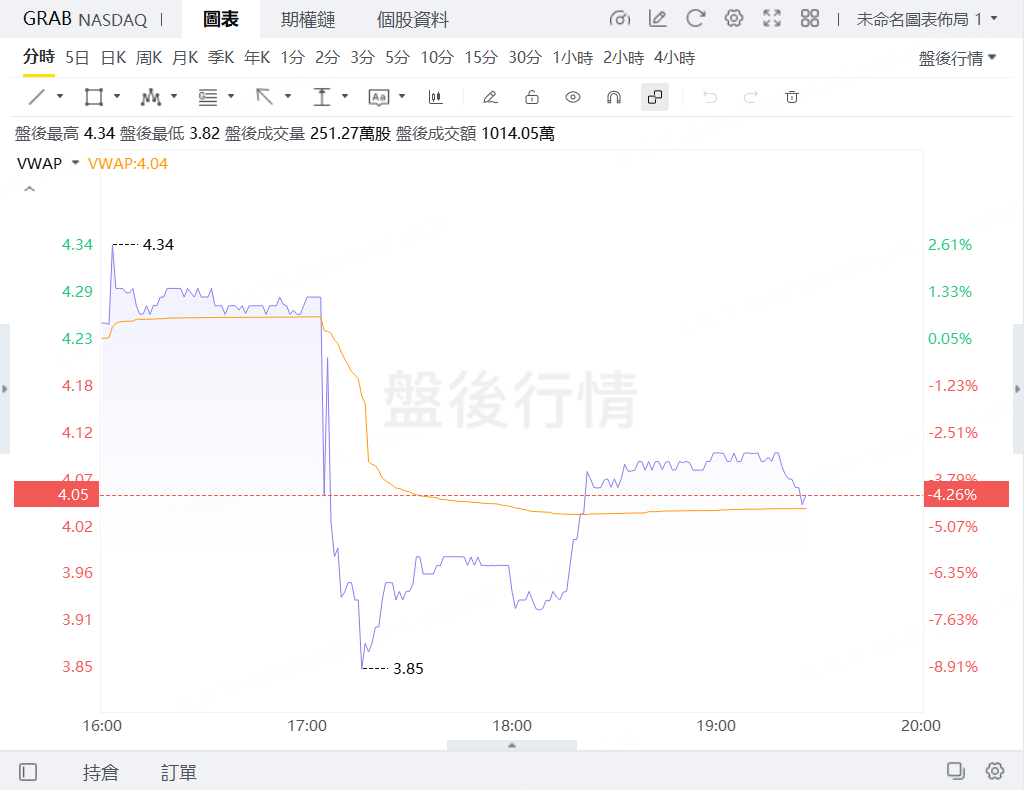Select the 日K timeframe
The image size is (1024, 790).
pos(113,58)
